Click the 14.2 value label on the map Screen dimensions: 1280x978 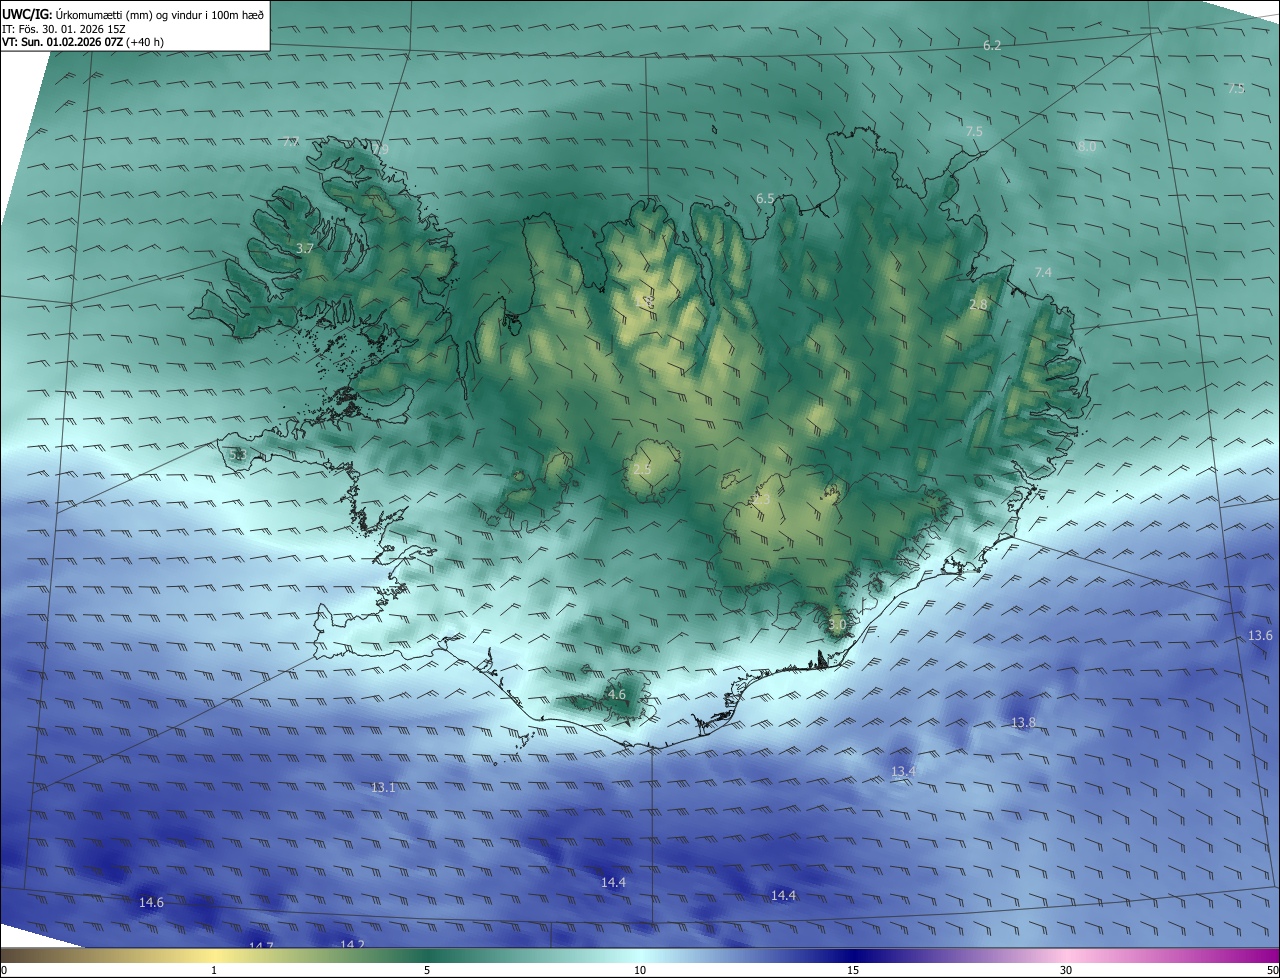pyautogui.click(x=352, y=944)
